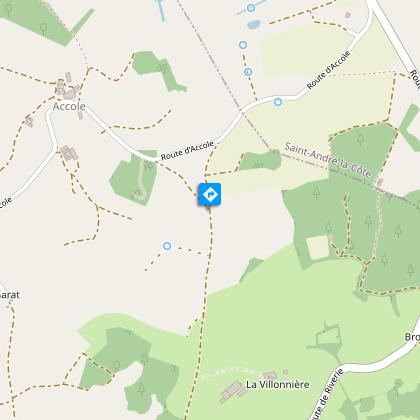Image resolution: width=420 pixels, height=420 pixels.
Task: Select the Saint-André-la-Côte boundary label
Action: 328,160
